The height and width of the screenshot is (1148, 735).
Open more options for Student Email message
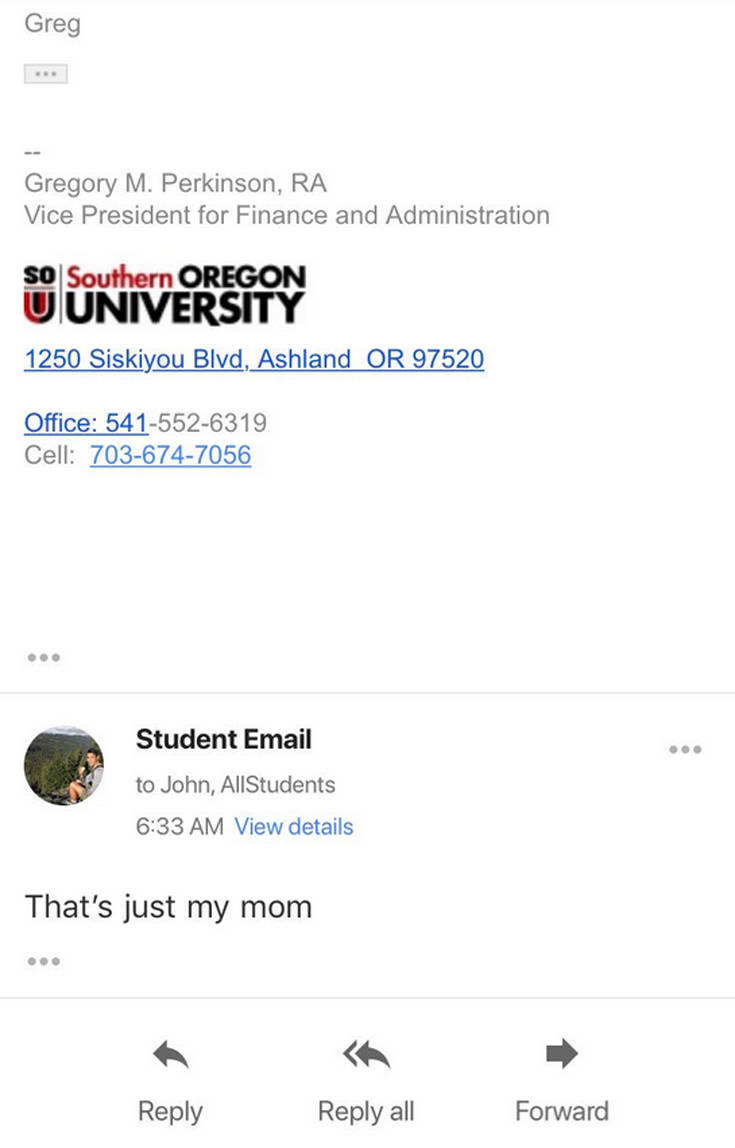pos(685,749)
